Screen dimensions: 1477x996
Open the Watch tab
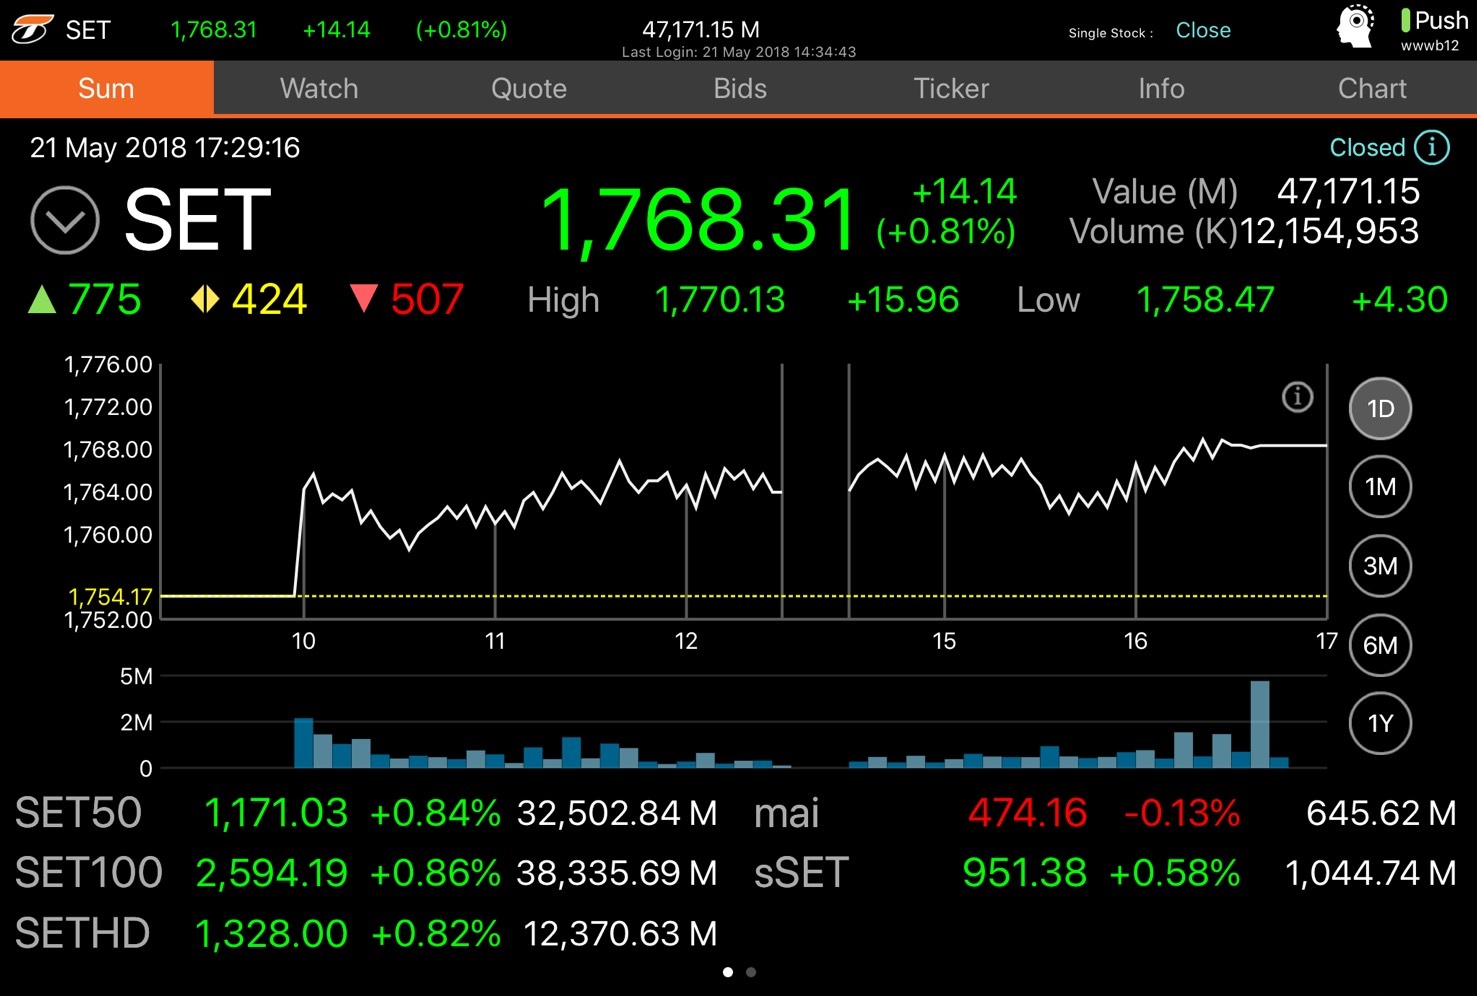coord(319,89)
